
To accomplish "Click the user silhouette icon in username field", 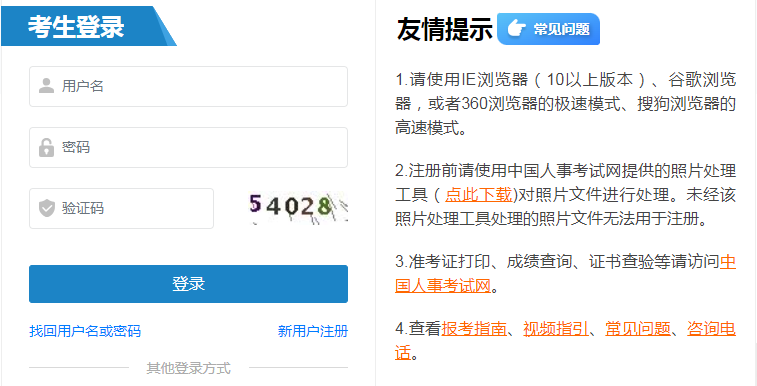I will coord(46,86).
